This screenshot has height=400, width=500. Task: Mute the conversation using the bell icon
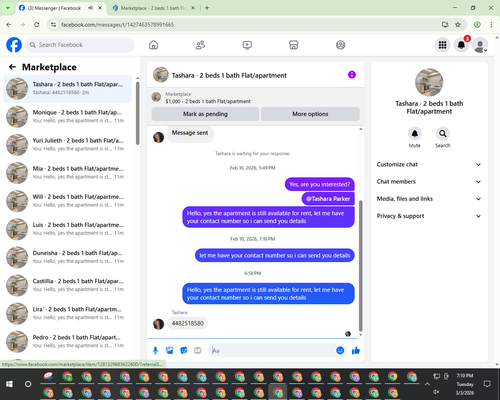coord(415,134)
